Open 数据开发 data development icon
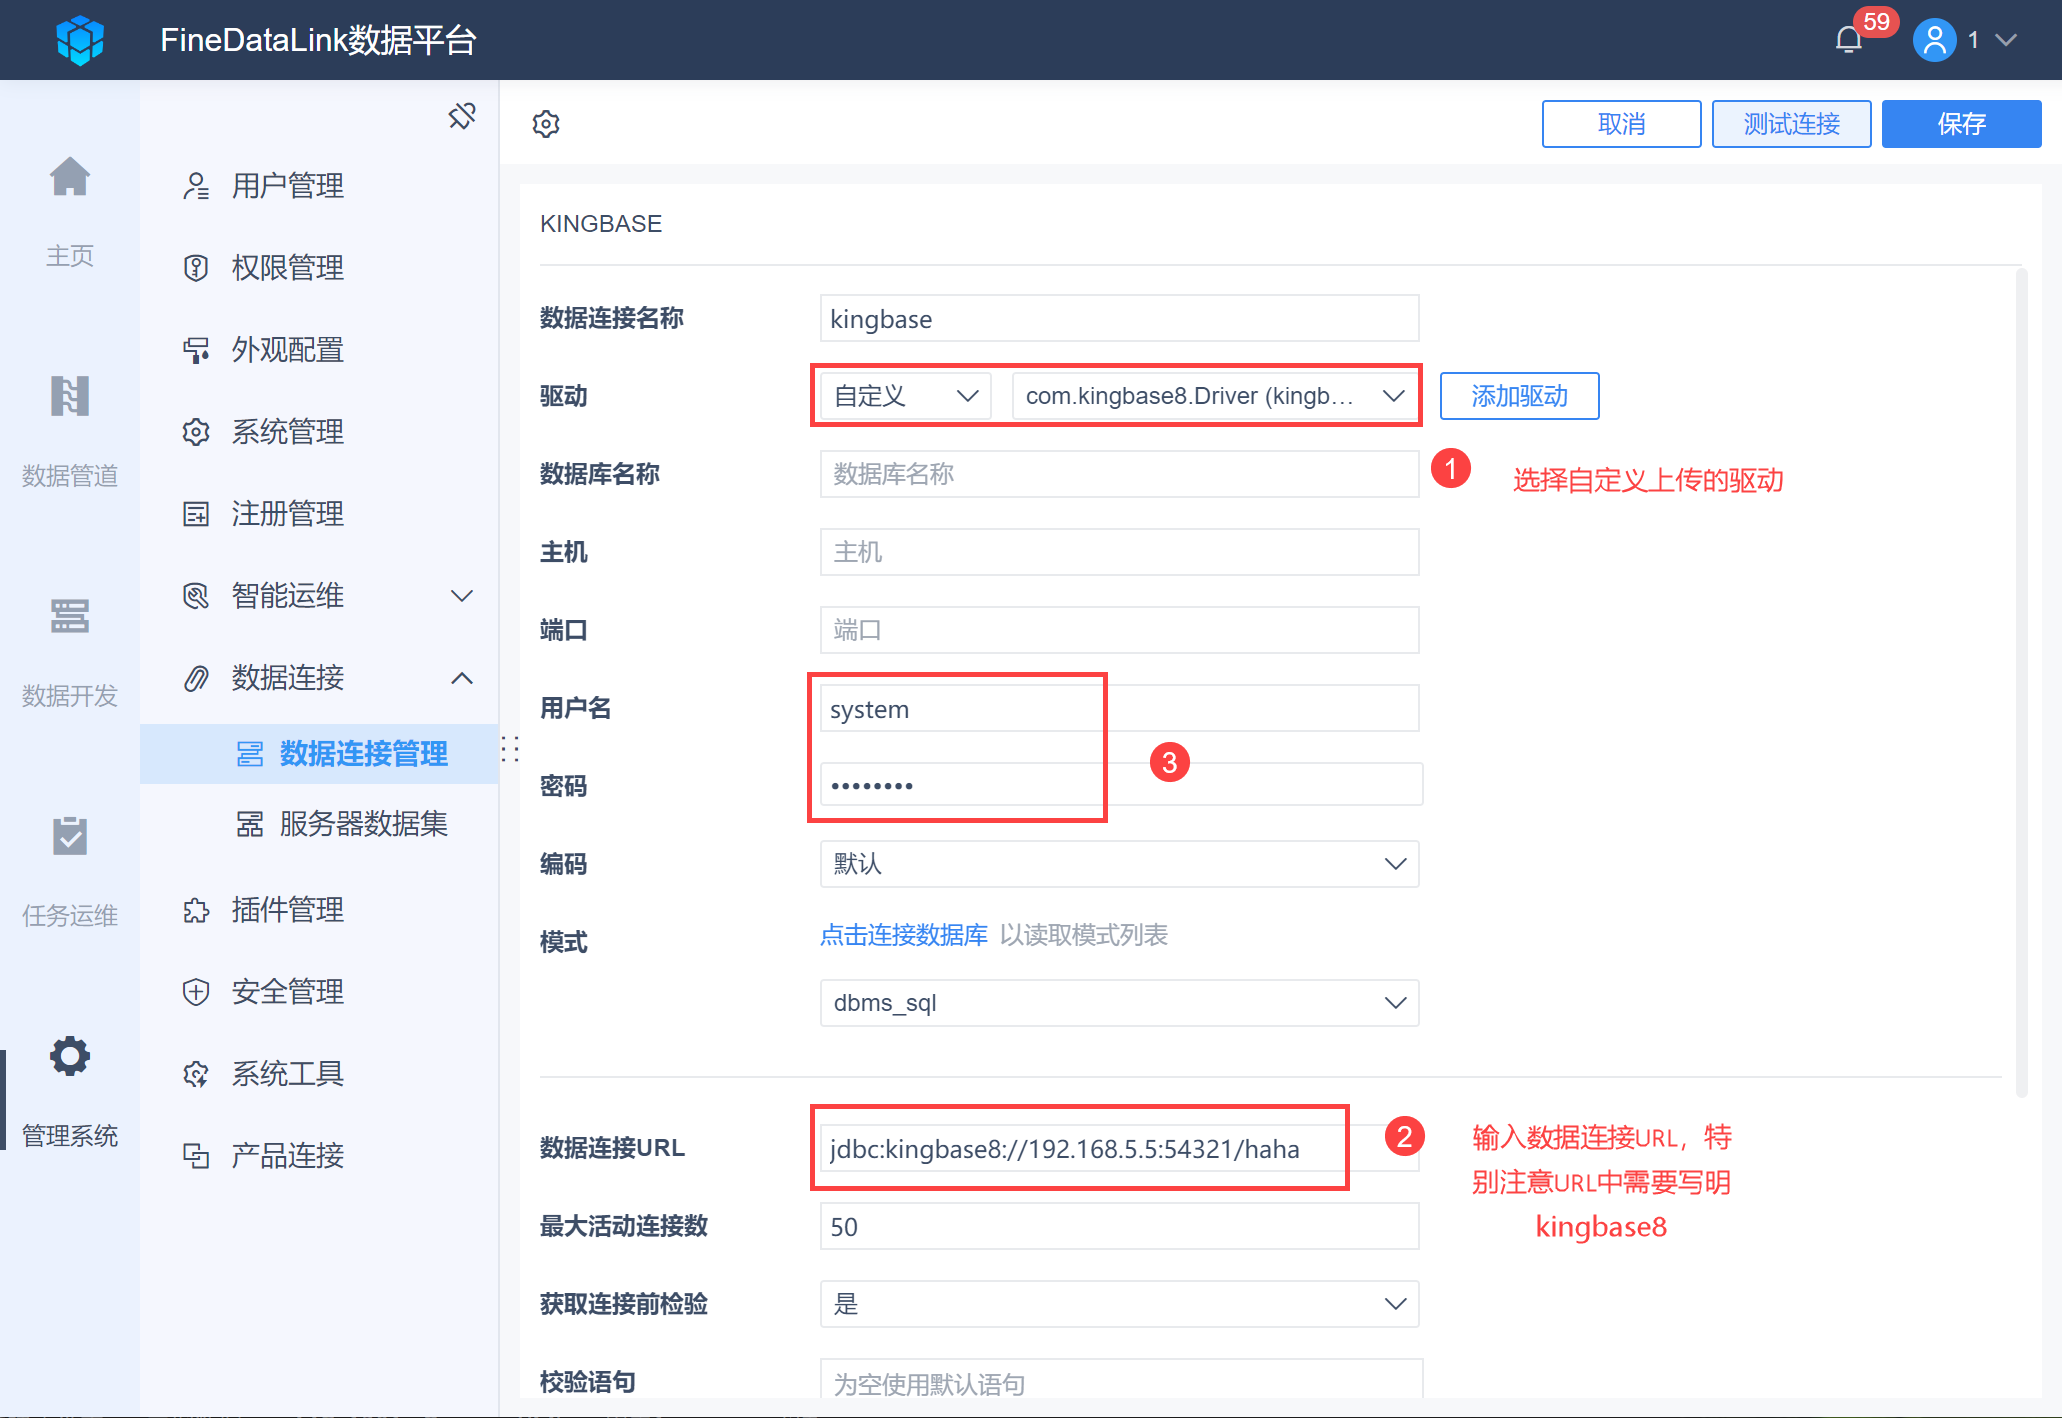The image size is (2062, 1418). click(70, 616)
